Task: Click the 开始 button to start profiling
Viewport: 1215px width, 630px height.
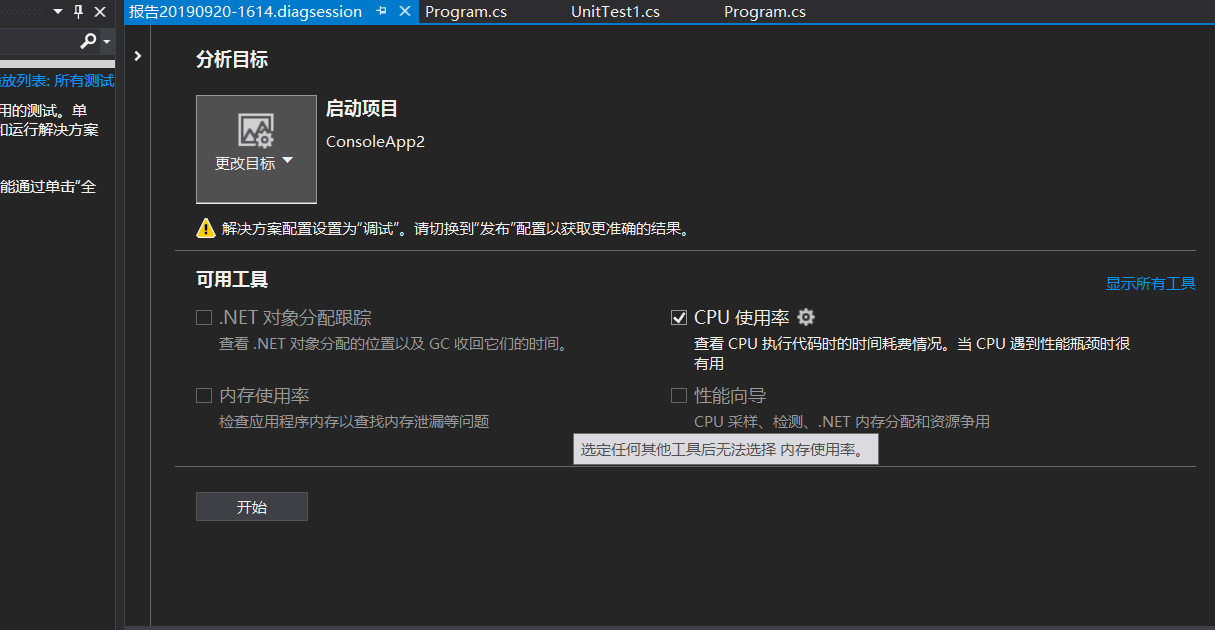Action: (251, 506)
